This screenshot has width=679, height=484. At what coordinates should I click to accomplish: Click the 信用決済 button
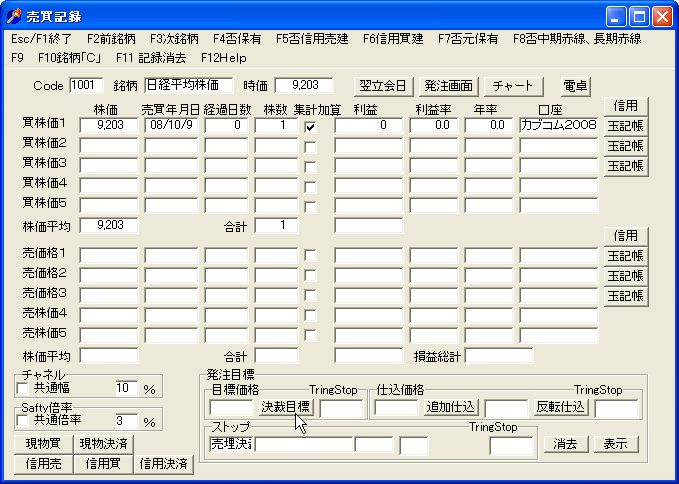coord(164,464)
